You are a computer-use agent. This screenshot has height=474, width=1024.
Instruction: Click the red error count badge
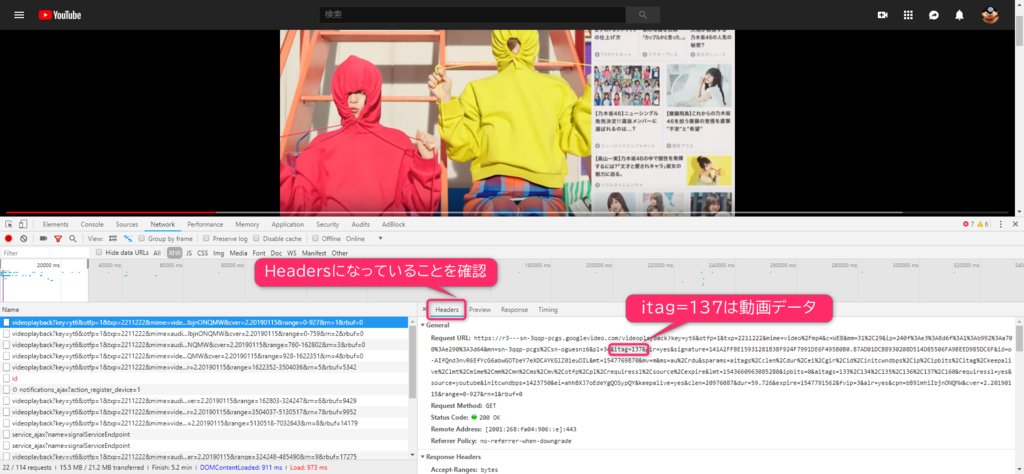click(968, 224)
